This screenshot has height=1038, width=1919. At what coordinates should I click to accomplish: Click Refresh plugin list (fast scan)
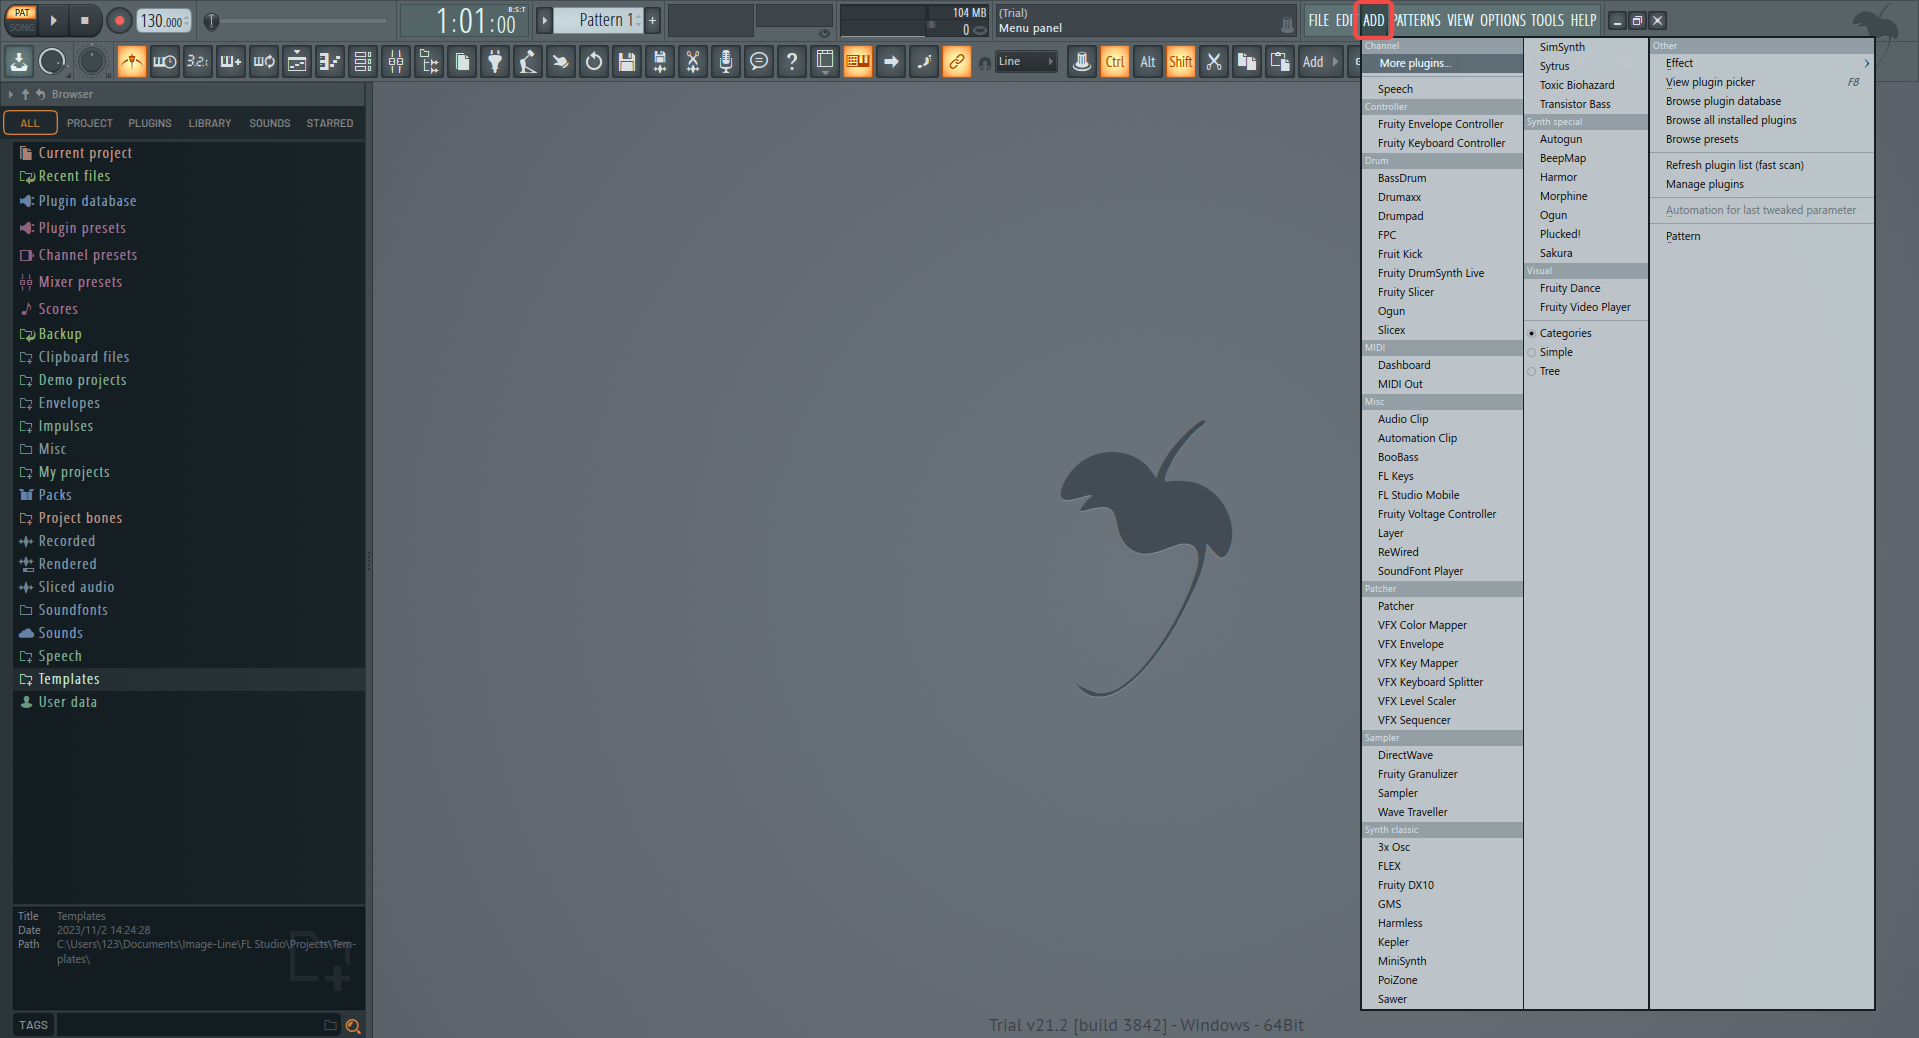1734,165
